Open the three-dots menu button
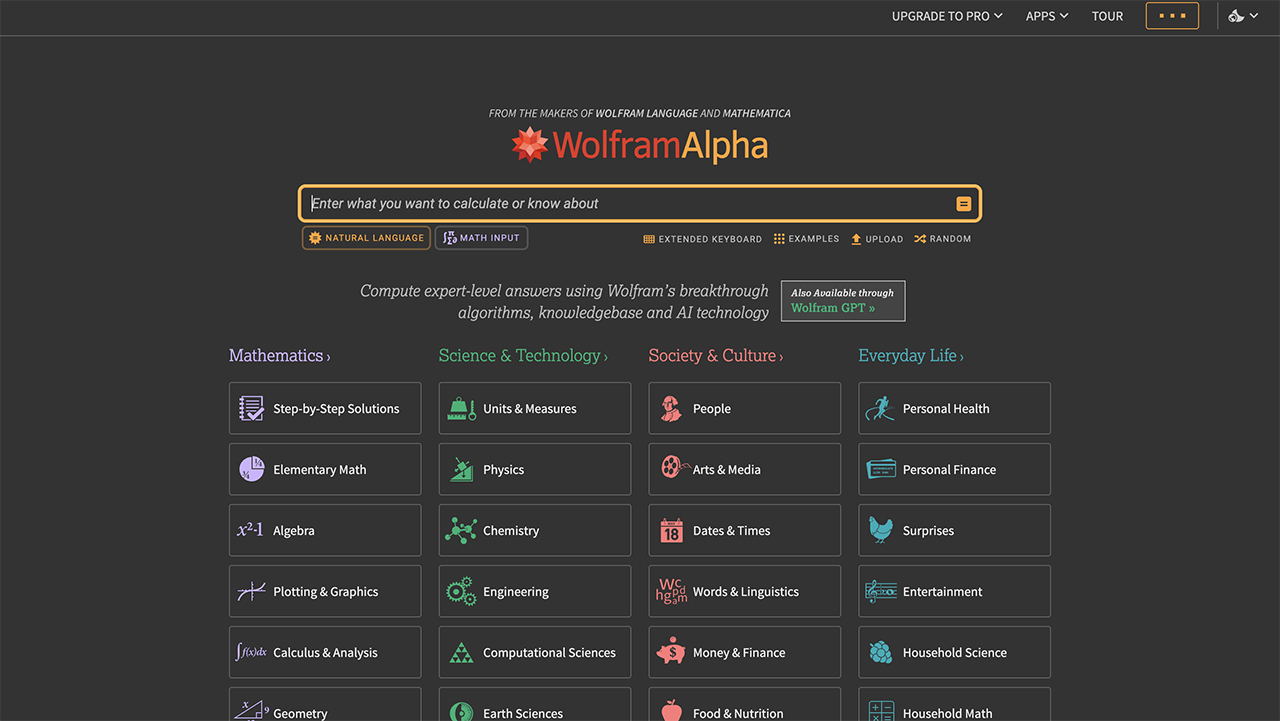The height and width of the screenshot is (721, 1280). (x=1171, y=16)
